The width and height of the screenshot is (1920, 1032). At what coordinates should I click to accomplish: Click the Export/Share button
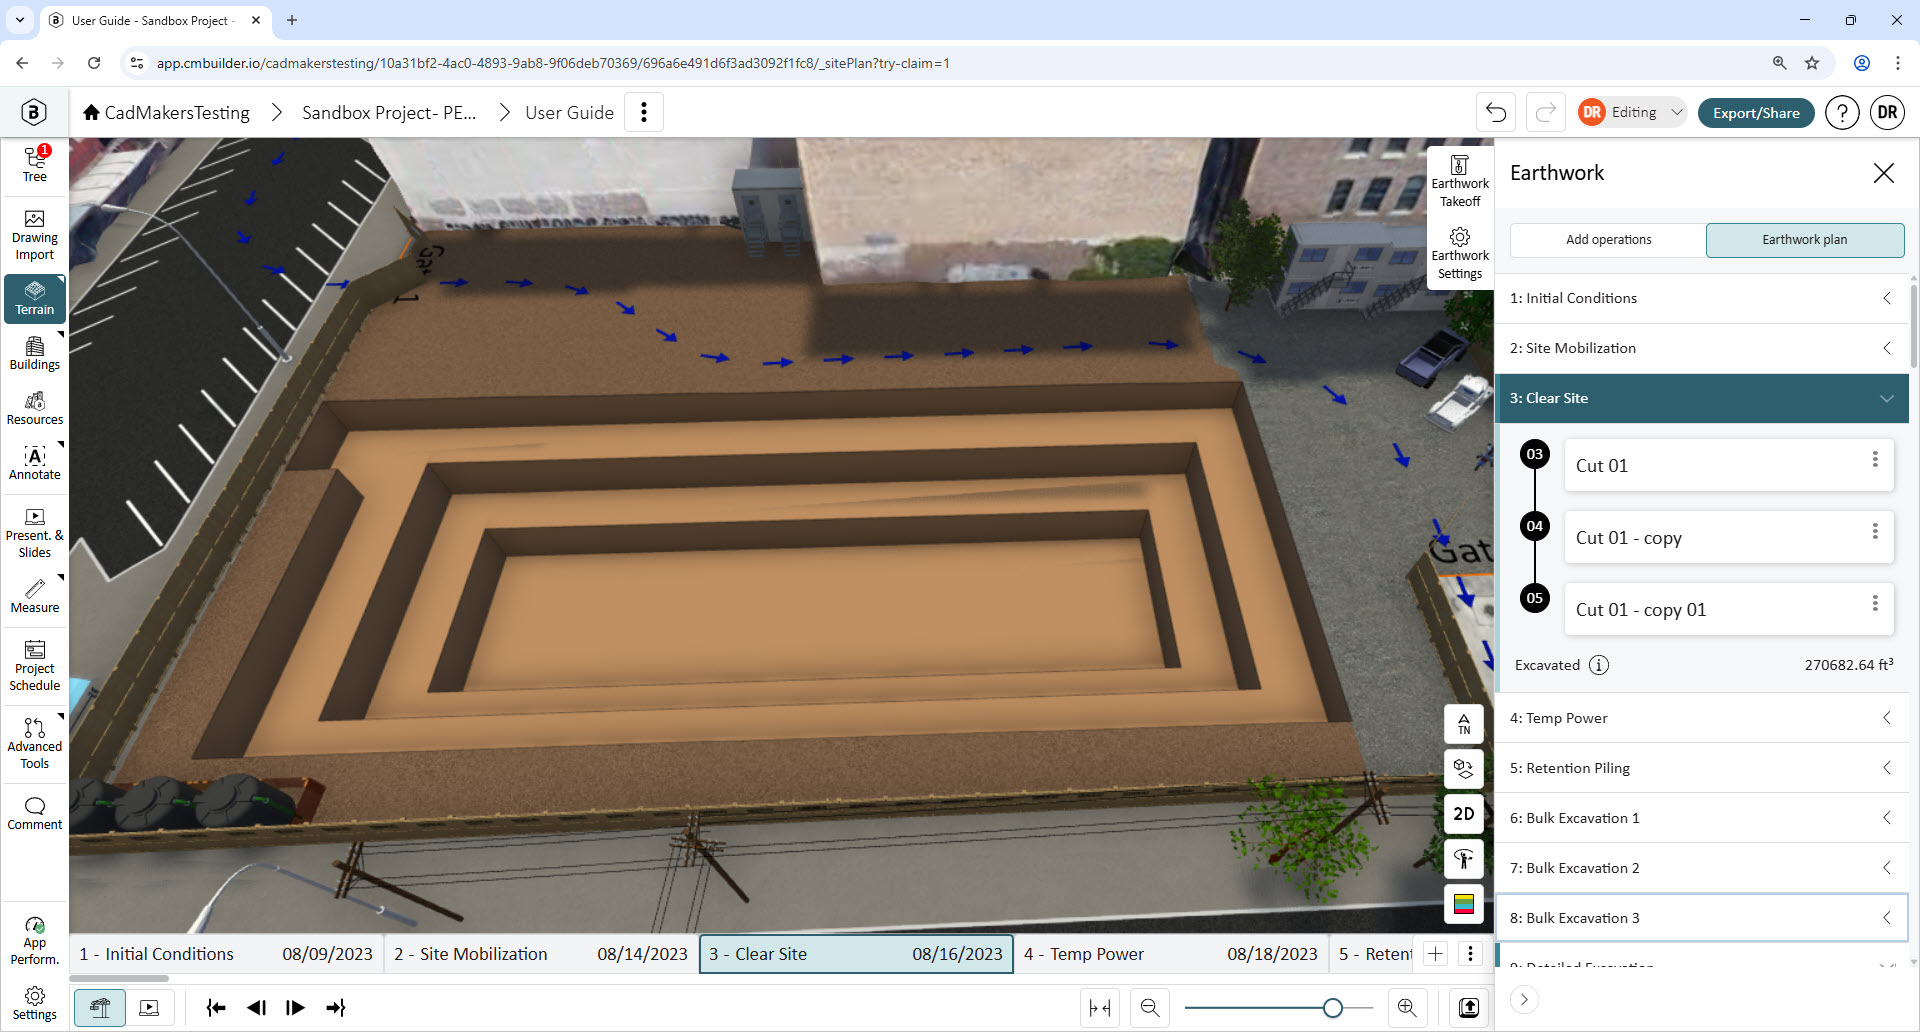[1756, 113]
